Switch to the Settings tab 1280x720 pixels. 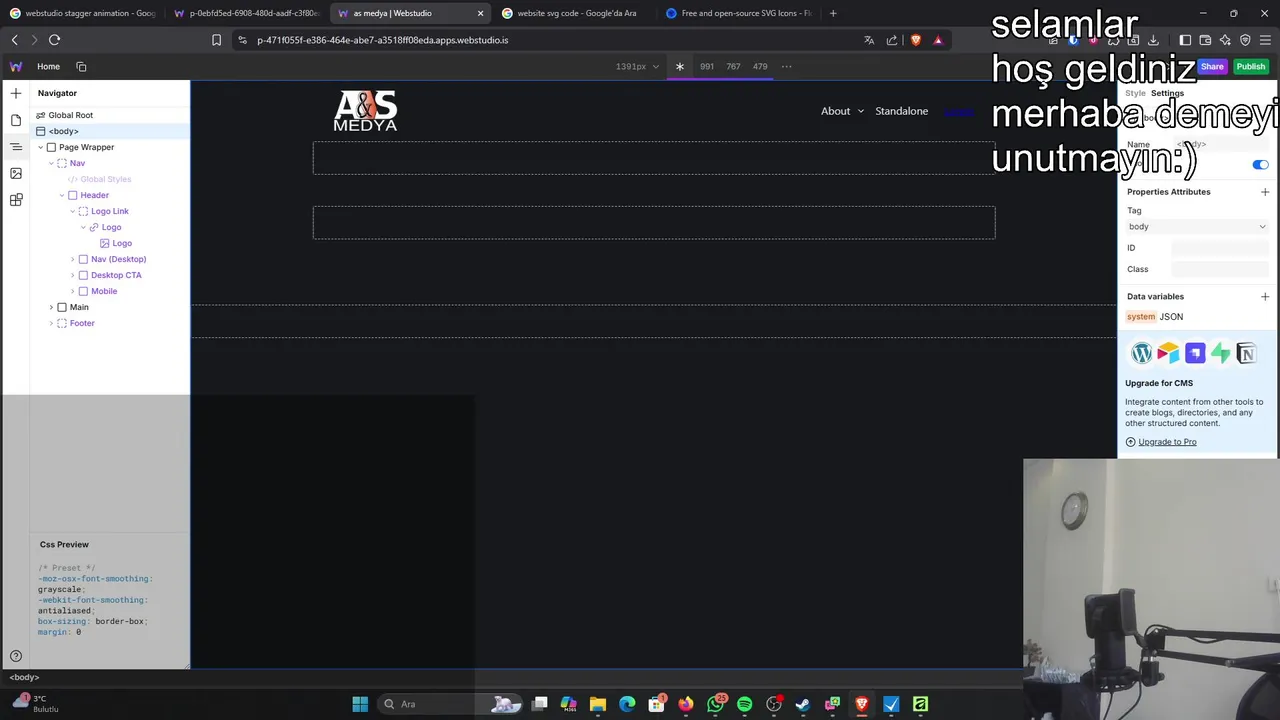[1167, 93]
